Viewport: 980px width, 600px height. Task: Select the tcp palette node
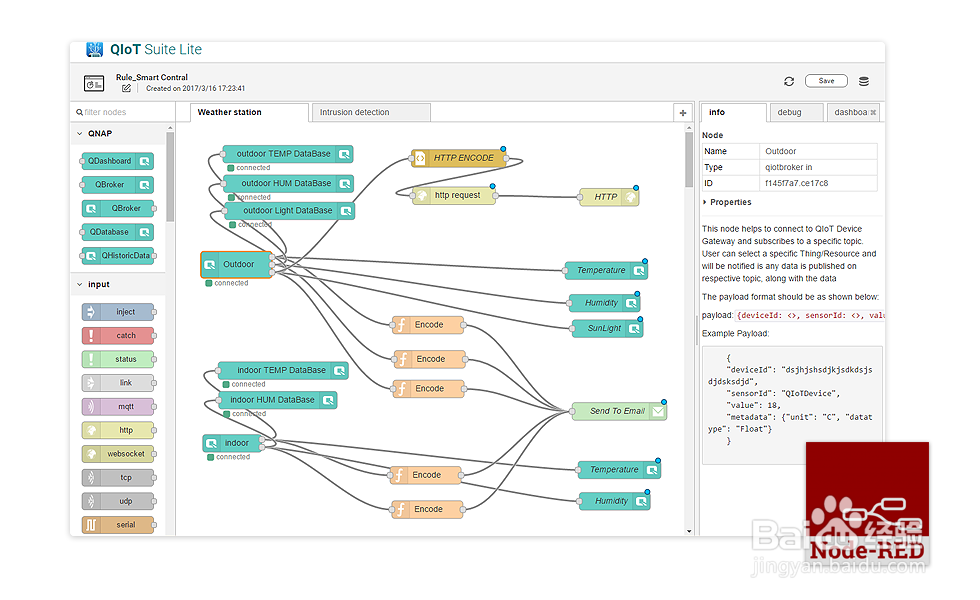[118, 478]
